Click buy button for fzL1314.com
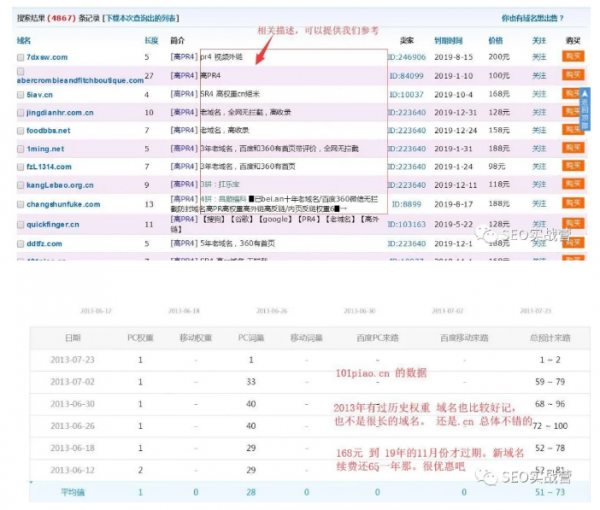The width and height of the screenshot is (600, 510). (x=573, y=166)
